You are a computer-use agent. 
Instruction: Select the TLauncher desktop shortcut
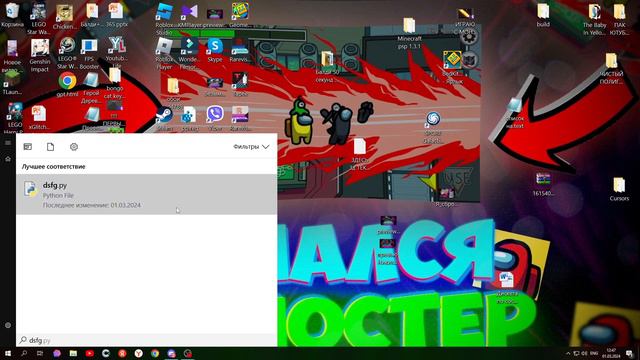point(12,83)
